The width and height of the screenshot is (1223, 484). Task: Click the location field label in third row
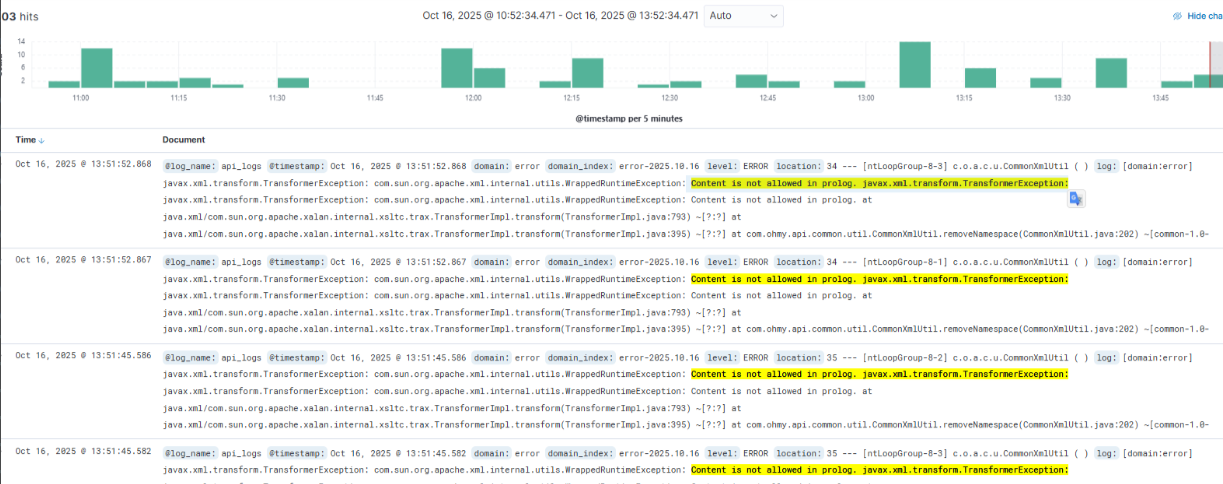[798, 356]
